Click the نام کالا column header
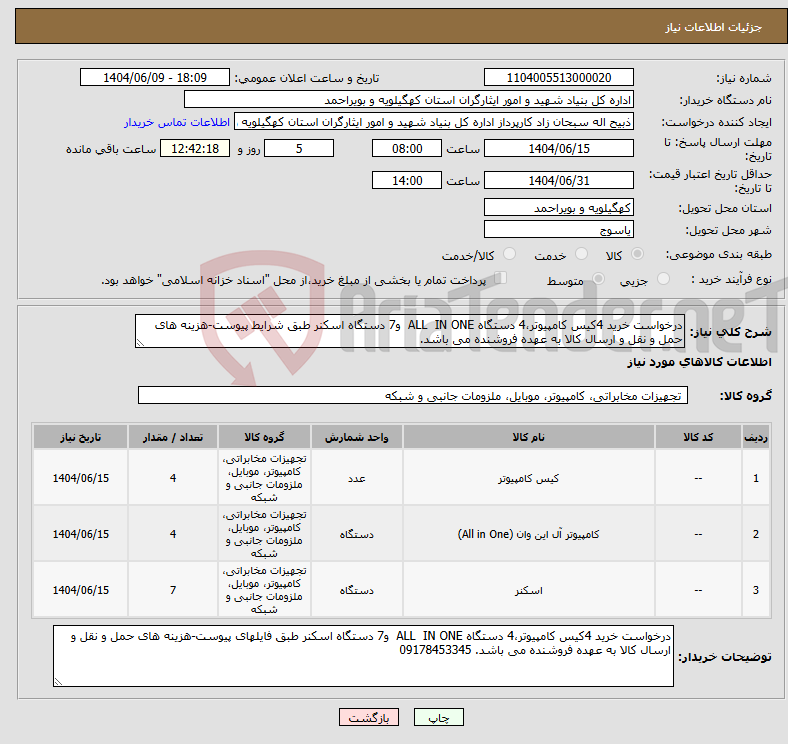 click(529, 437)
